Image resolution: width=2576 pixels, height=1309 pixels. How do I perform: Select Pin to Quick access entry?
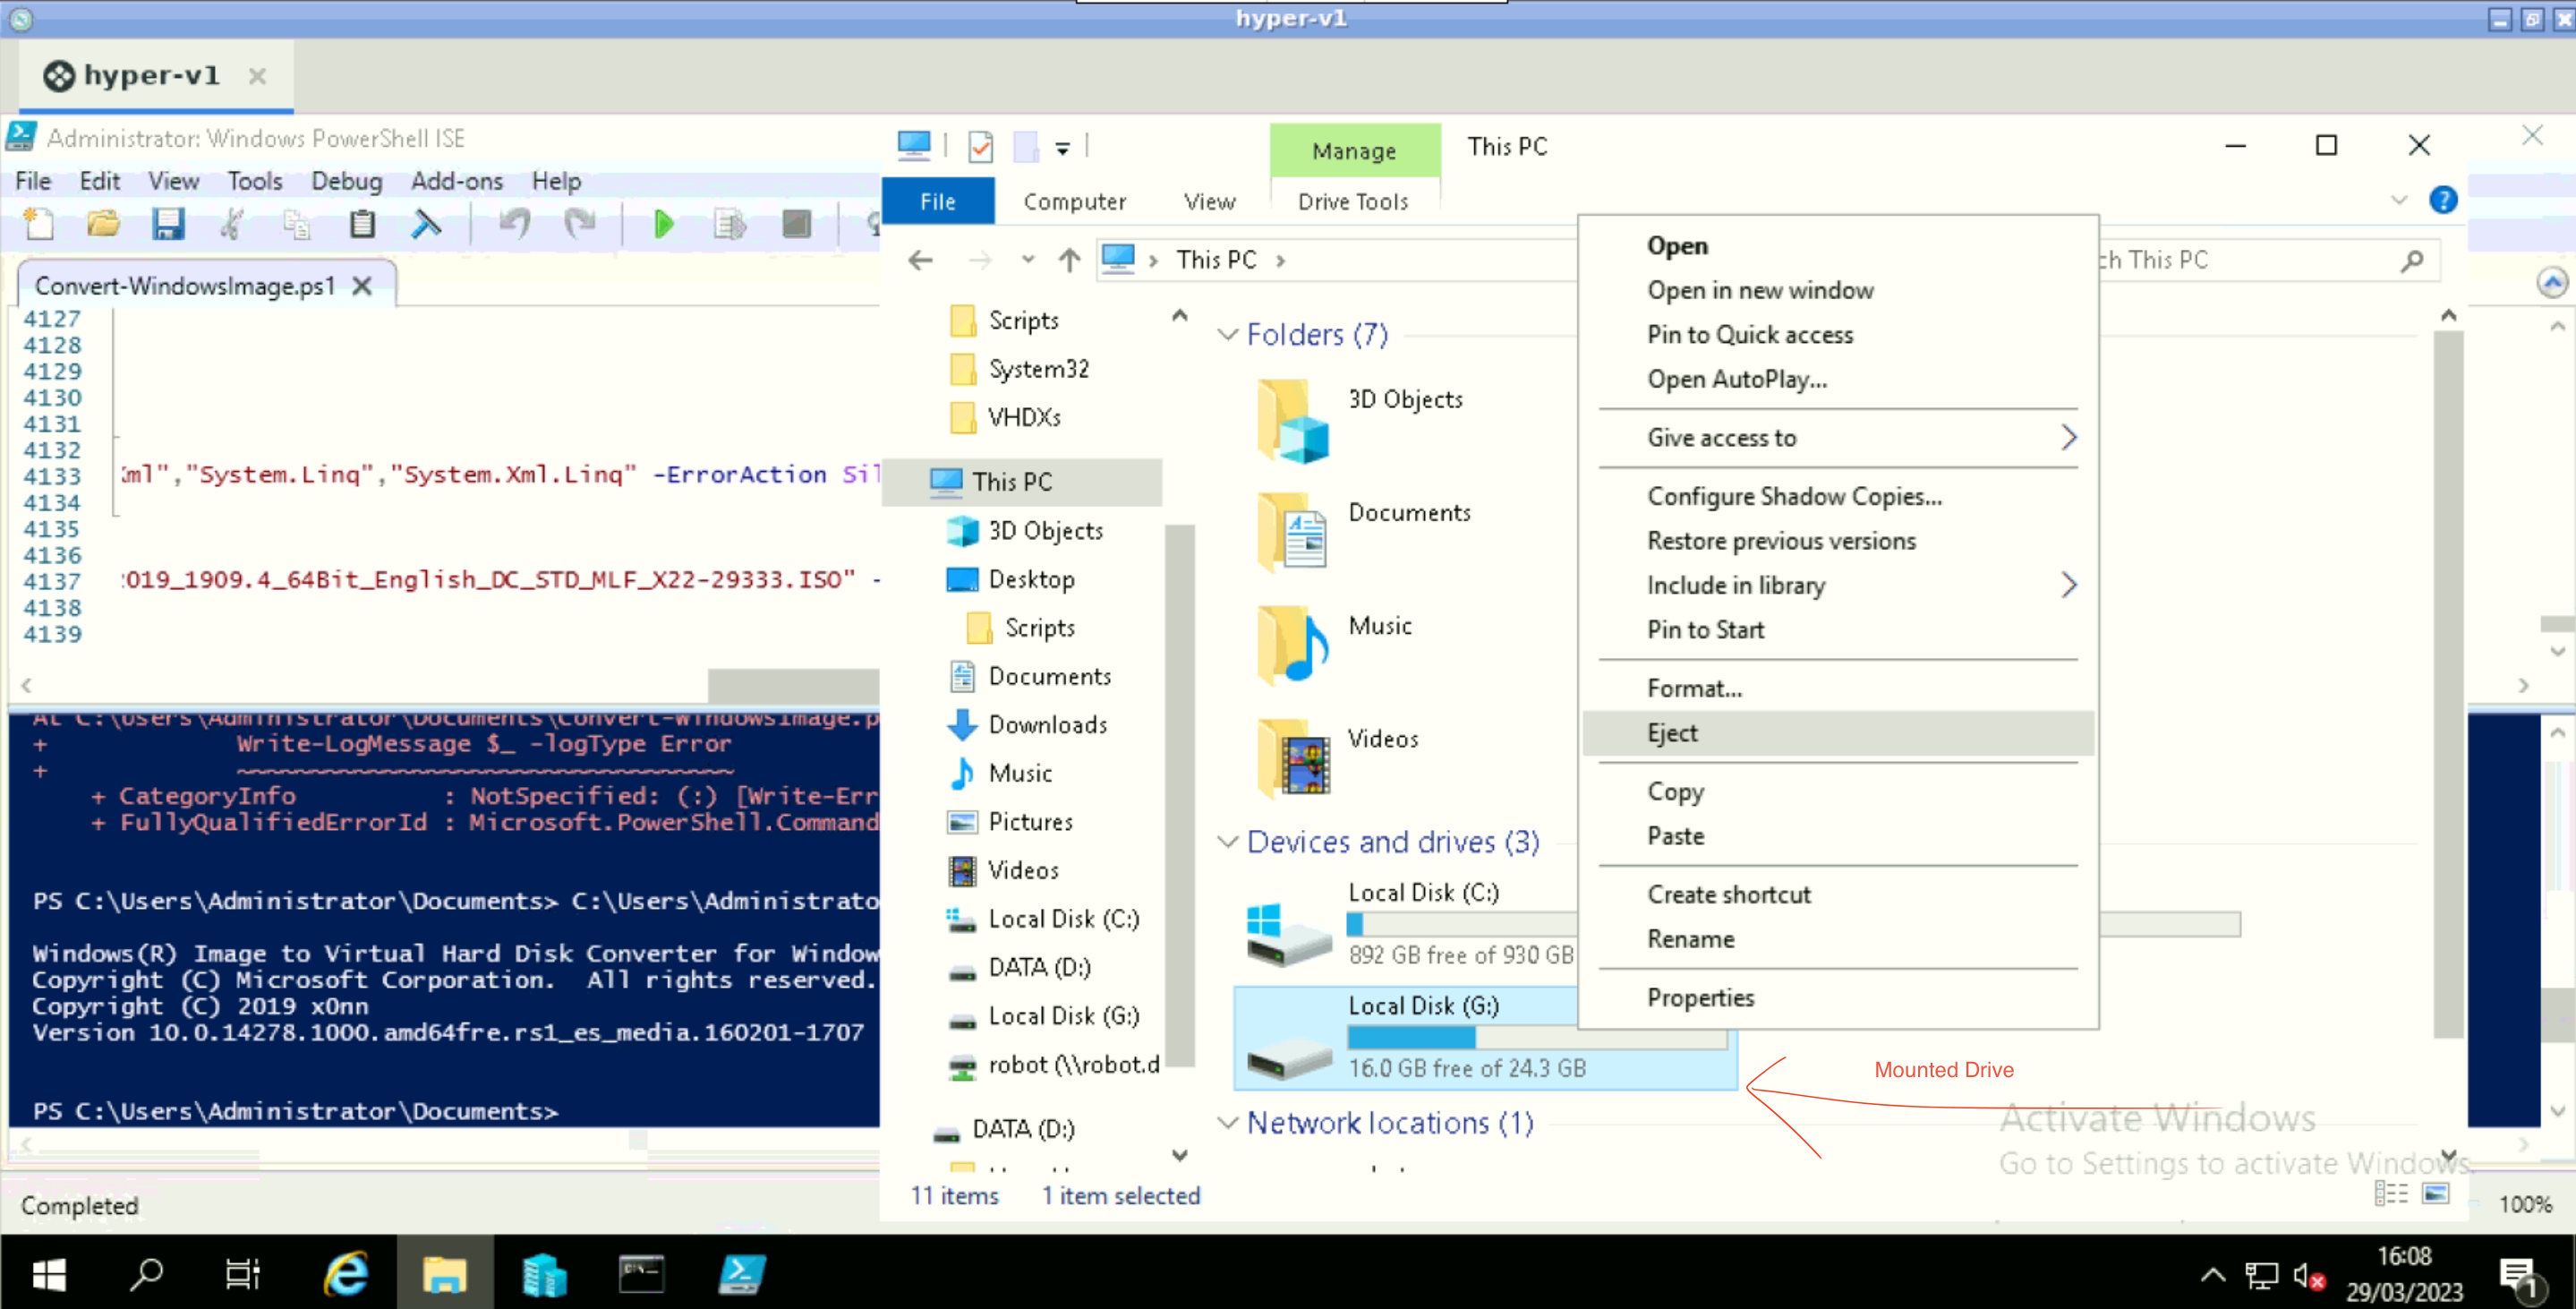pyautogui.click(x=1837, y=334)
